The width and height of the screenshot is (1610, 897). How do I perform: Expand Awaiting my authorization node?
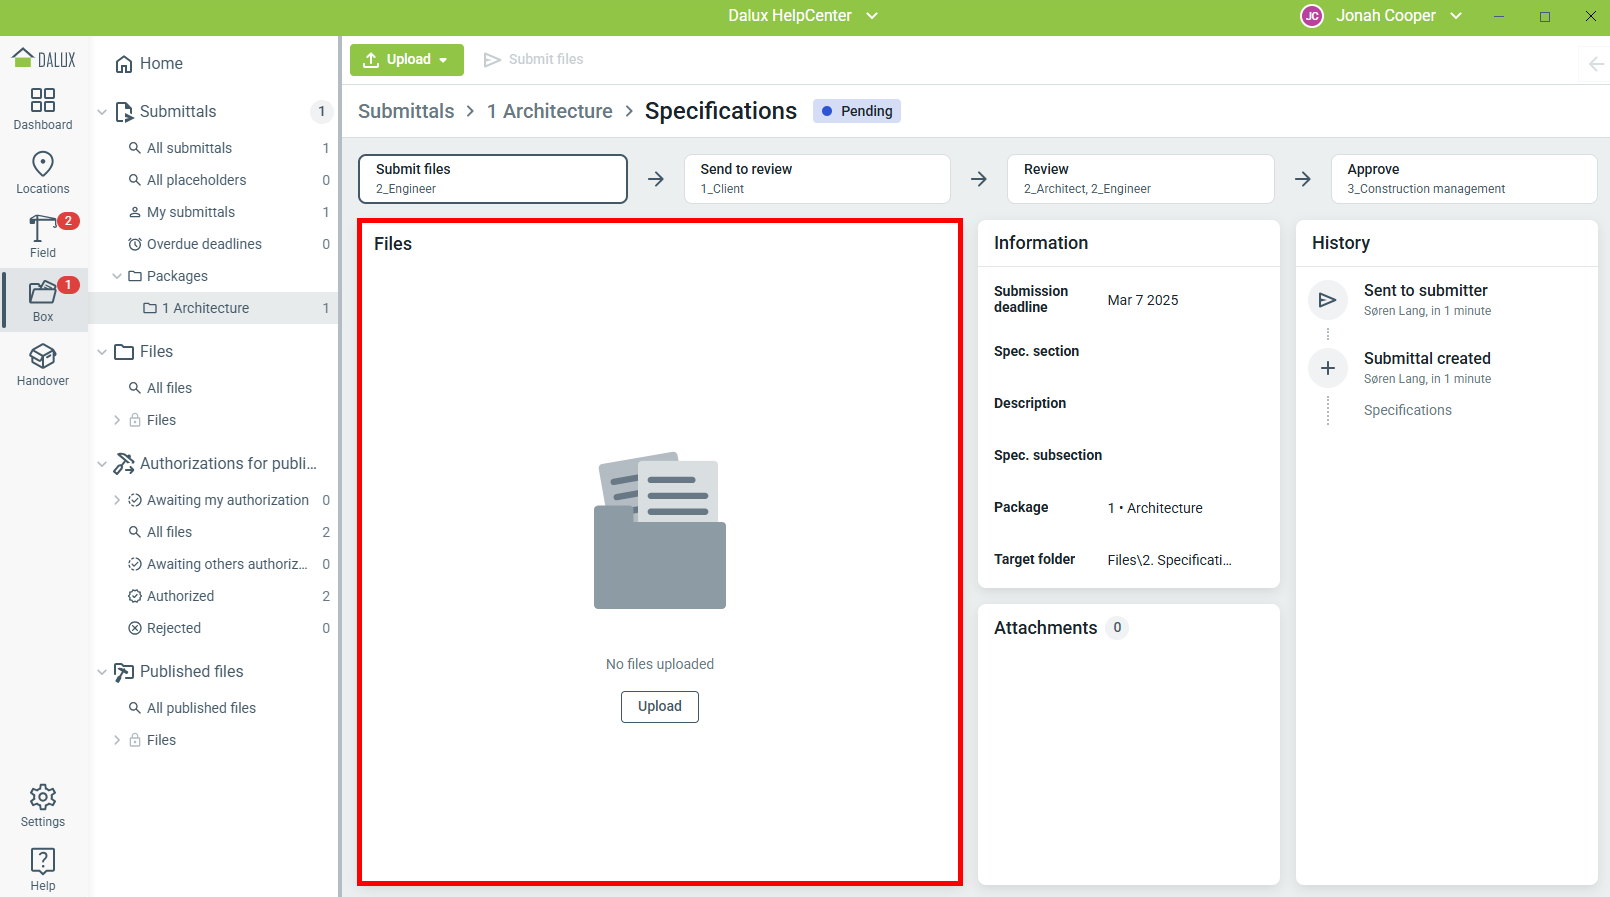[x=117, y=500]
